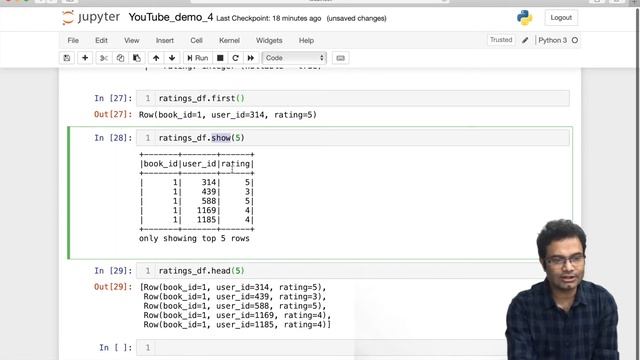The height and width of the screenshot is (360, 640).
Task: Click Out[29] row with user_id=588
Action: pos(235,306)
